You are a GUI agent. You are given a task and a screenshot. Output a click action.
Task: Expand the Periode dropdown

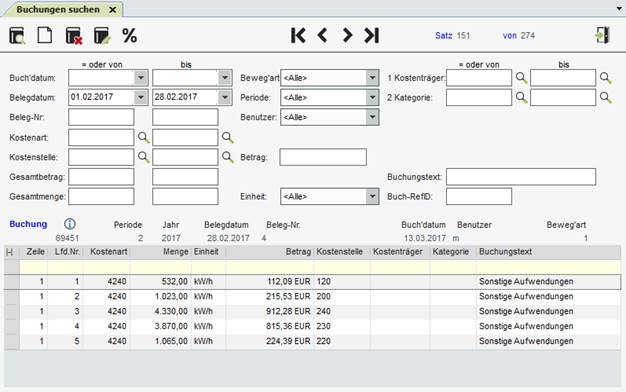[x=372, y=97]
